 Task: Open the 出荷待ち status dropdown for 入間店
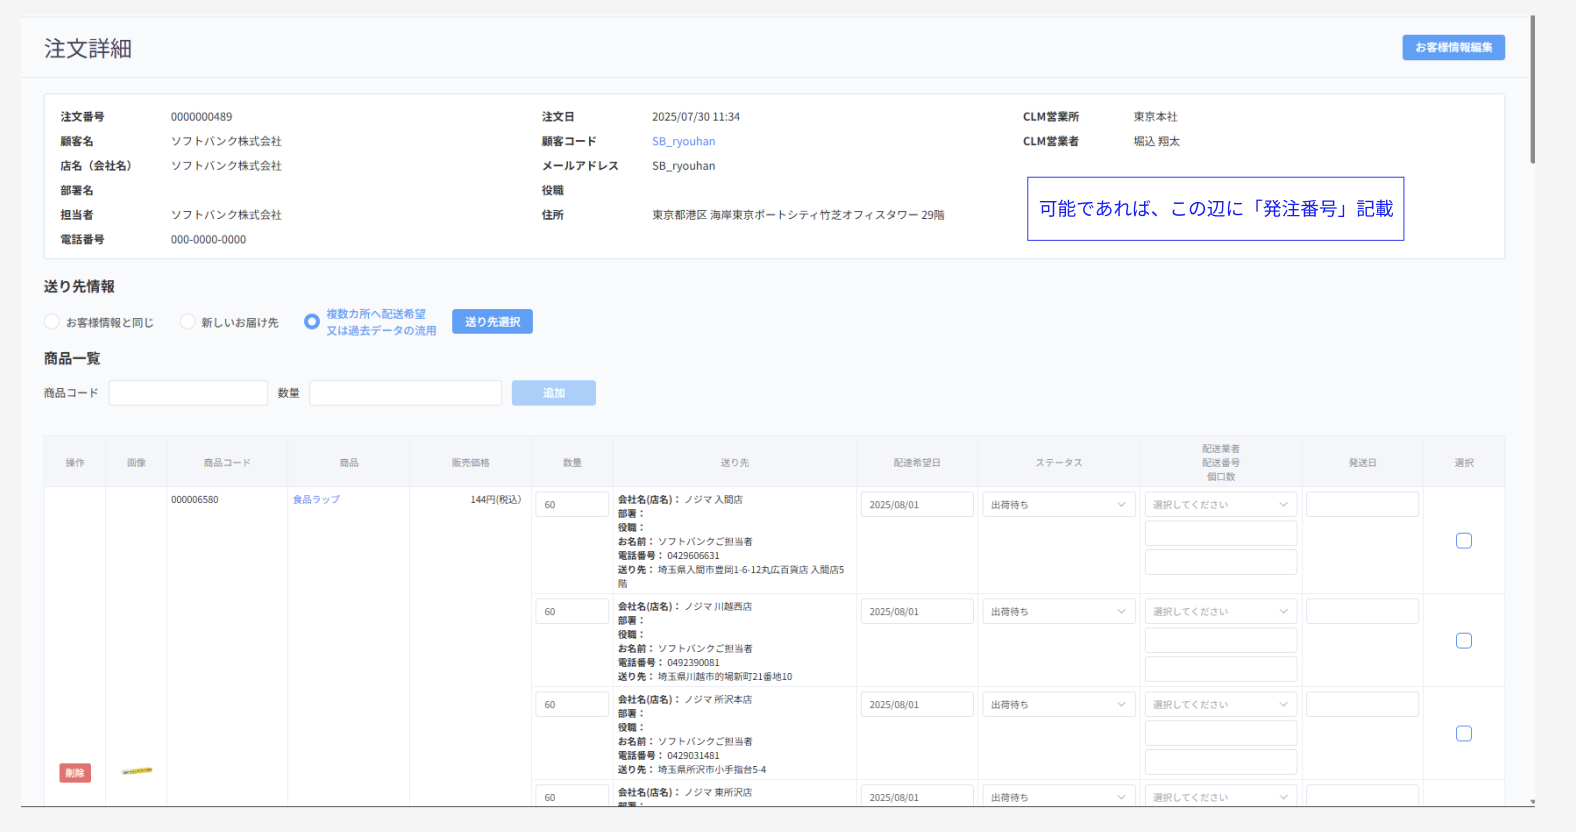pyautogui.click(x=1058, y=505)
